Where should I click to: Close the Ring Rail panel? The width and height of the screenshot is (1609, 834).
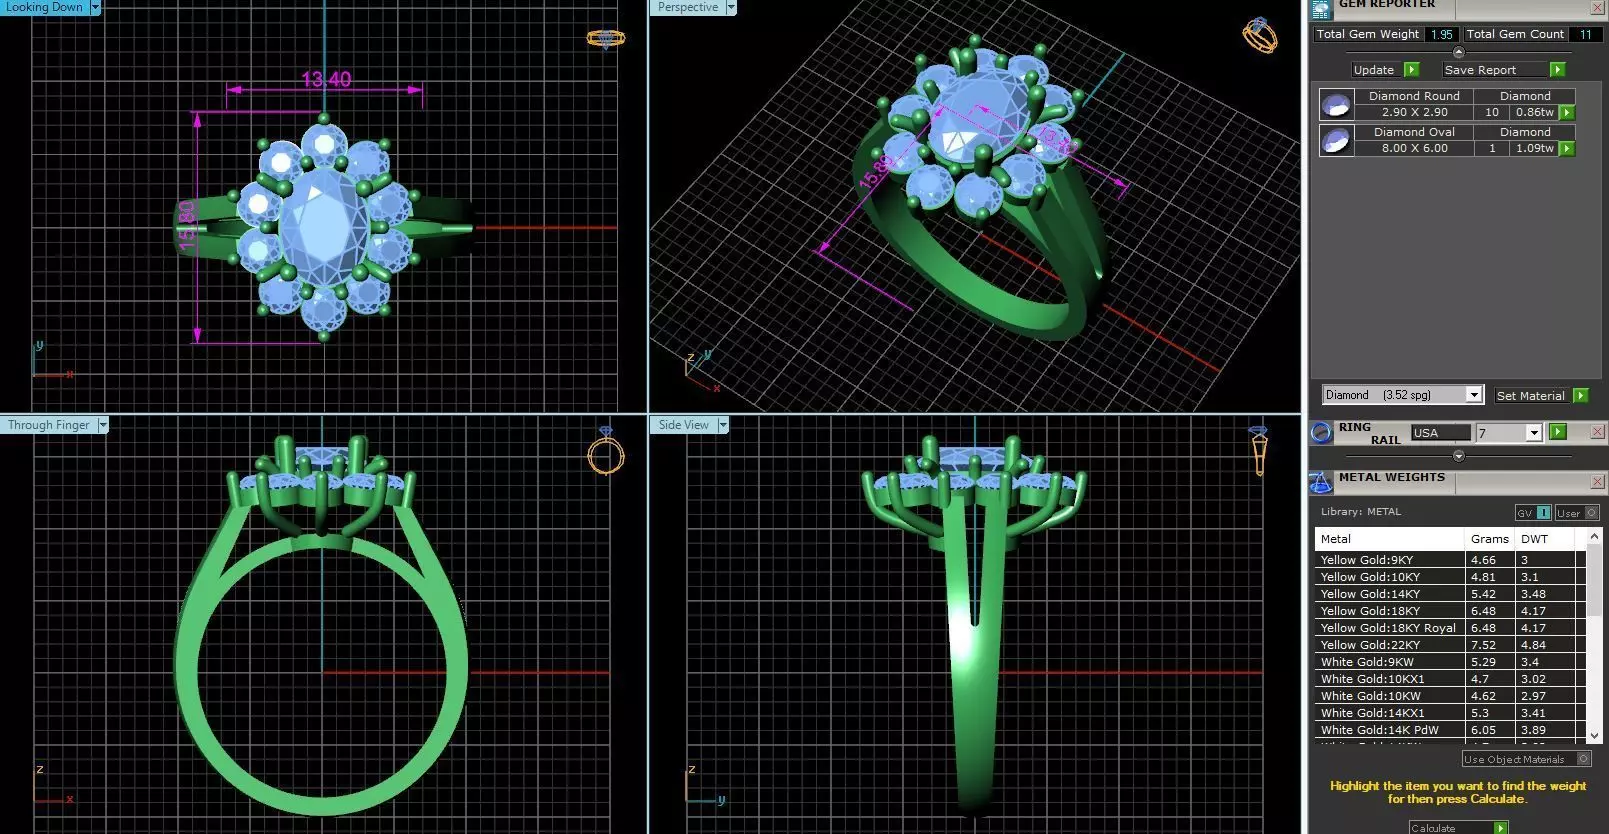pyautogui.click(x=1597, y=432)
